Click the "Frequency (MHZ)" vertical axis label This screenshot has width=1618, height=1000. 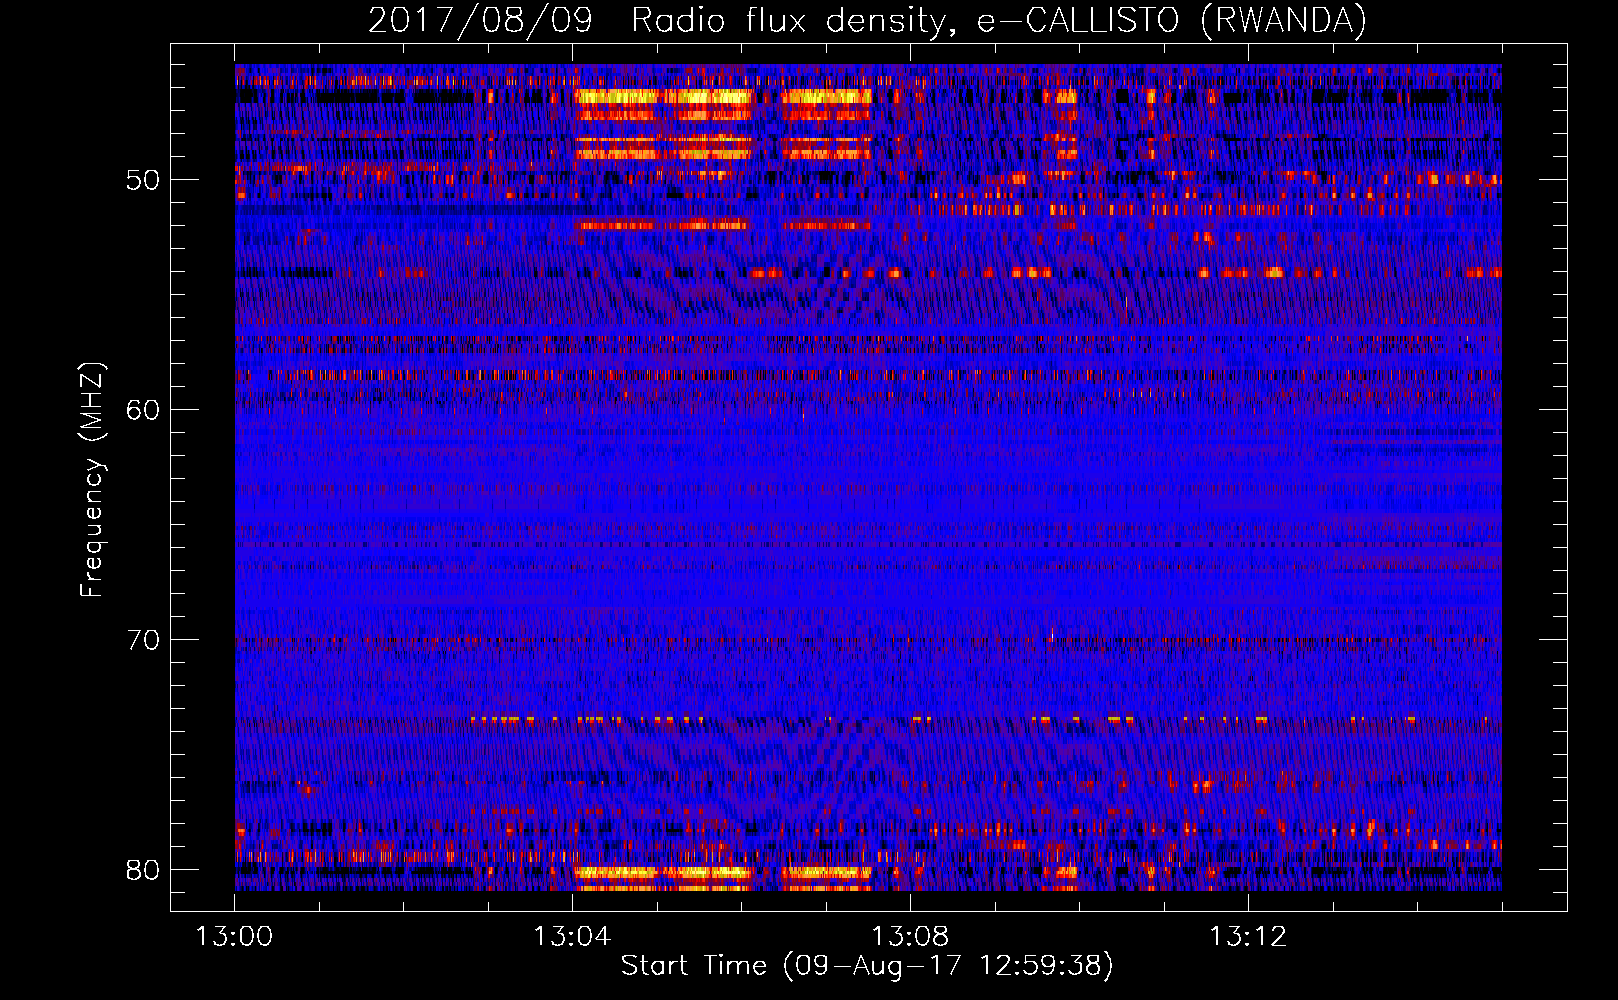(92, 480)
